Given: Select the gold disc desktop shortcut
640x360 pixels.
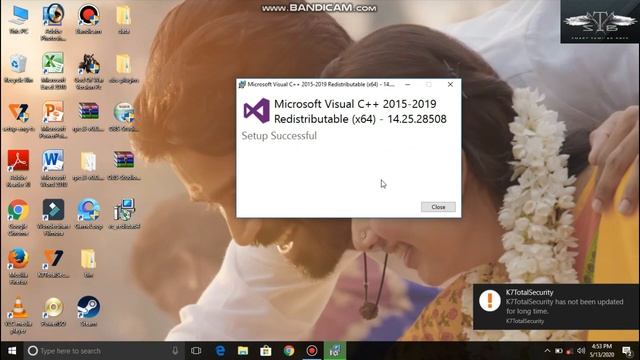Looking at the screenshot, I should pyautogui.click(x=53, y=312).
